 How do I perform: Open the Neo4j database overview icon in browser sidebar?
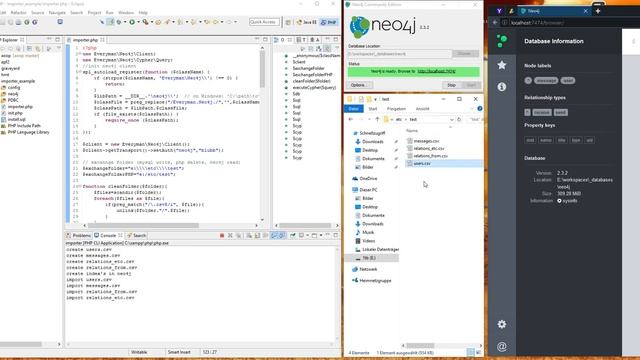point(502,41)
